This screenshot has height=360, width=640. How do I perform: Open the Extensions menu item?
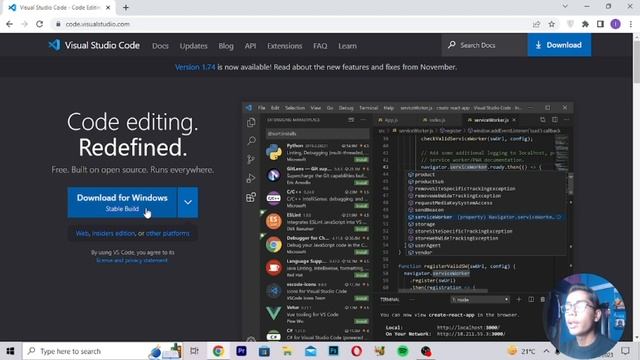click(x=284, y=46)
